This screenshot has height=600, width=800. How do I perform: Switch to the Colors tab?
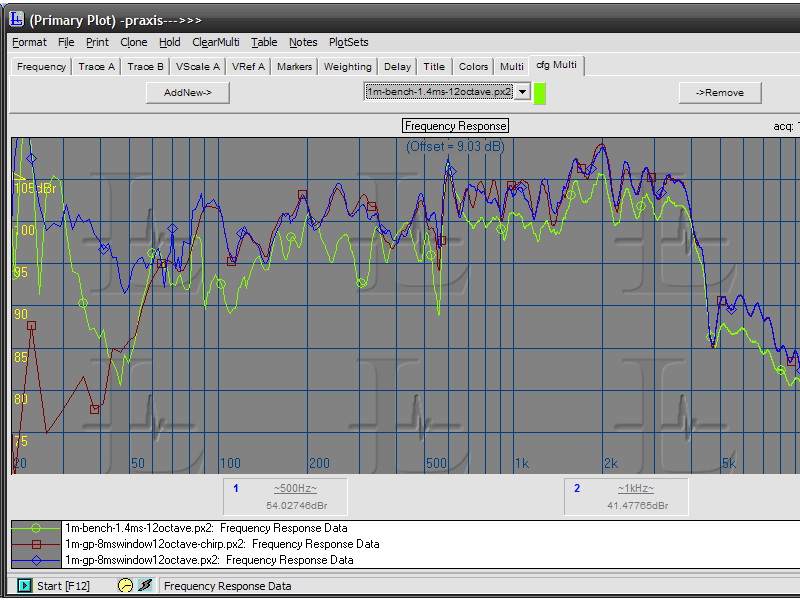coord(473,67)
